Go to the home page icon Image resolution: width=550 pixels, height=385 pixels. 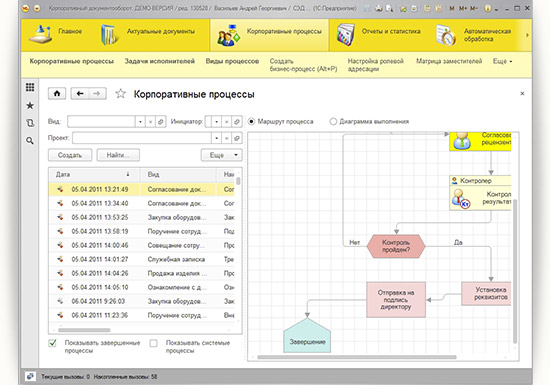(57, 94)
